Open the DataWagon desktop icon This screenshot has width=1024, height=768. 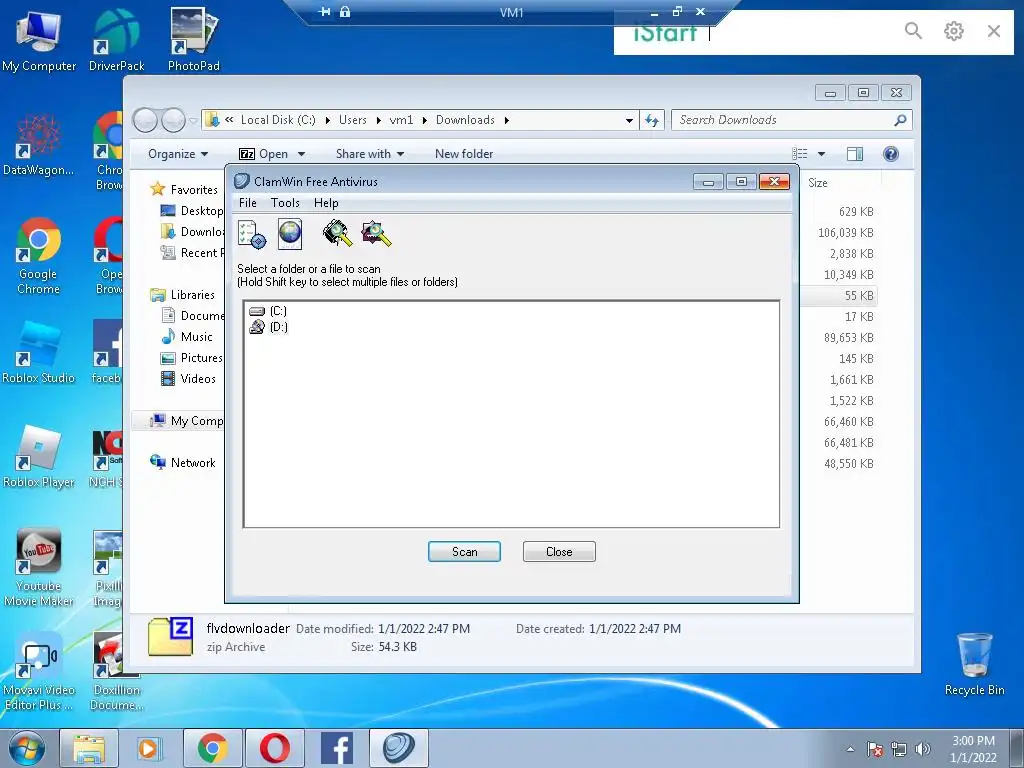tap(38, 145)
